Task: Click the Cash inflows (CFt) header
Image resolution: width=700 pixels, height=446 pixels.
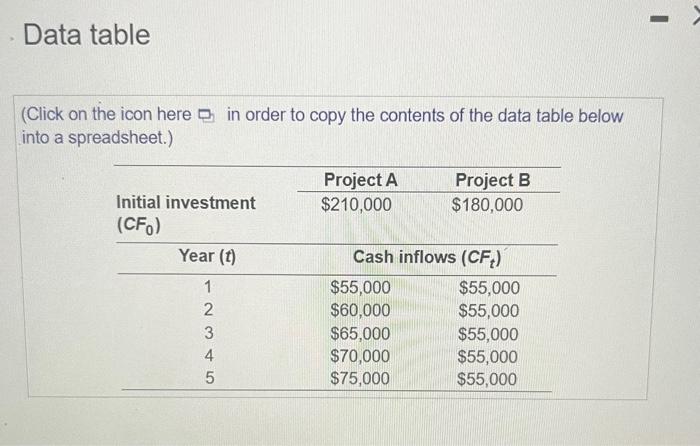Action: point(427,258)
